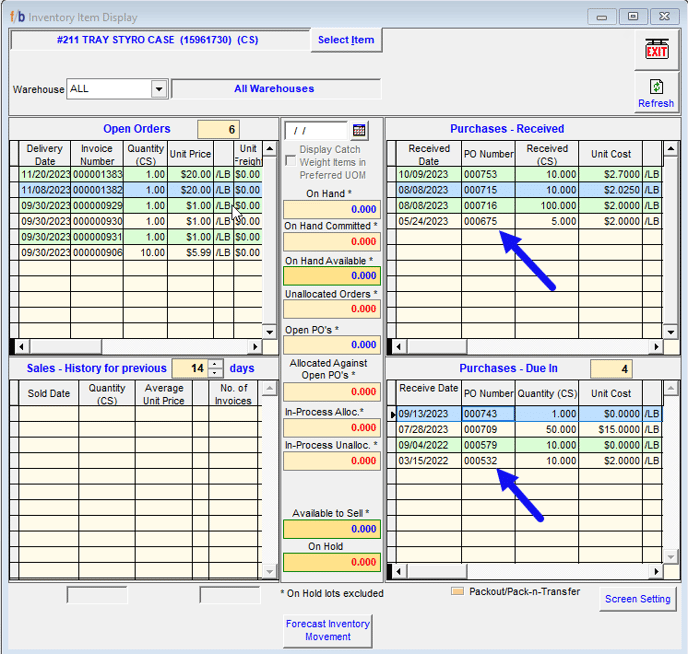Select PO Number 000532 in Purchases Due In

pos(488,461)
